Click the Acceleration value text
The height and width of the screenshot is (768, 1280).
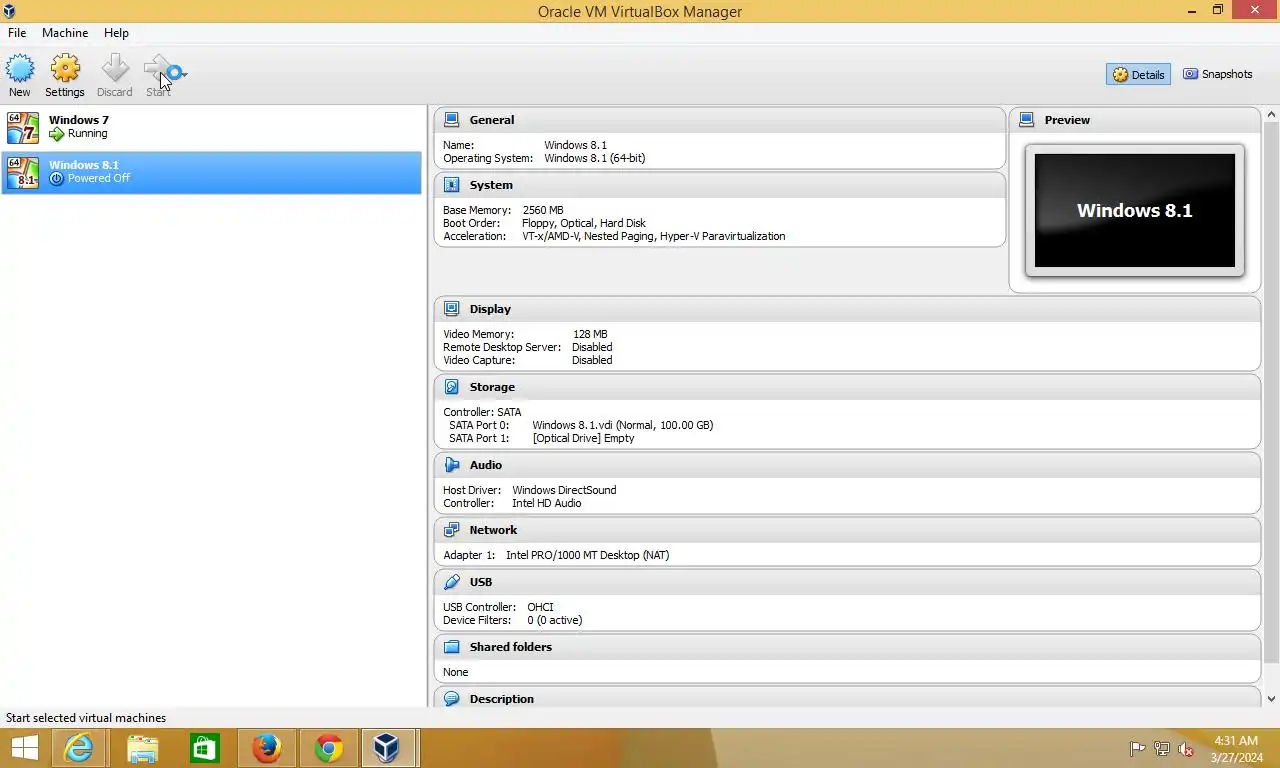[x=654, y=236]
